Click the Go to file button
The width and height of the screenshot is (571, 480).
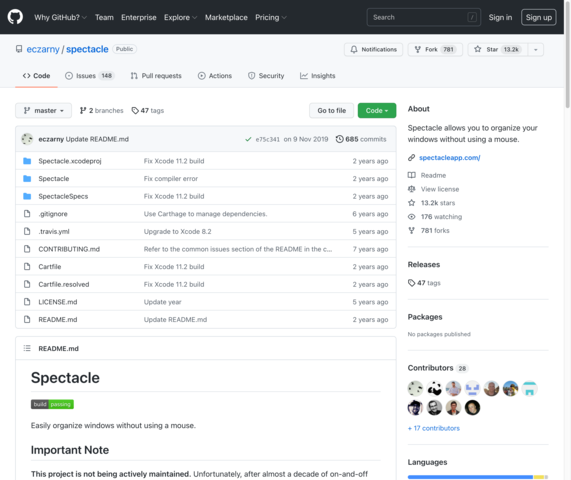coord(331,110)
